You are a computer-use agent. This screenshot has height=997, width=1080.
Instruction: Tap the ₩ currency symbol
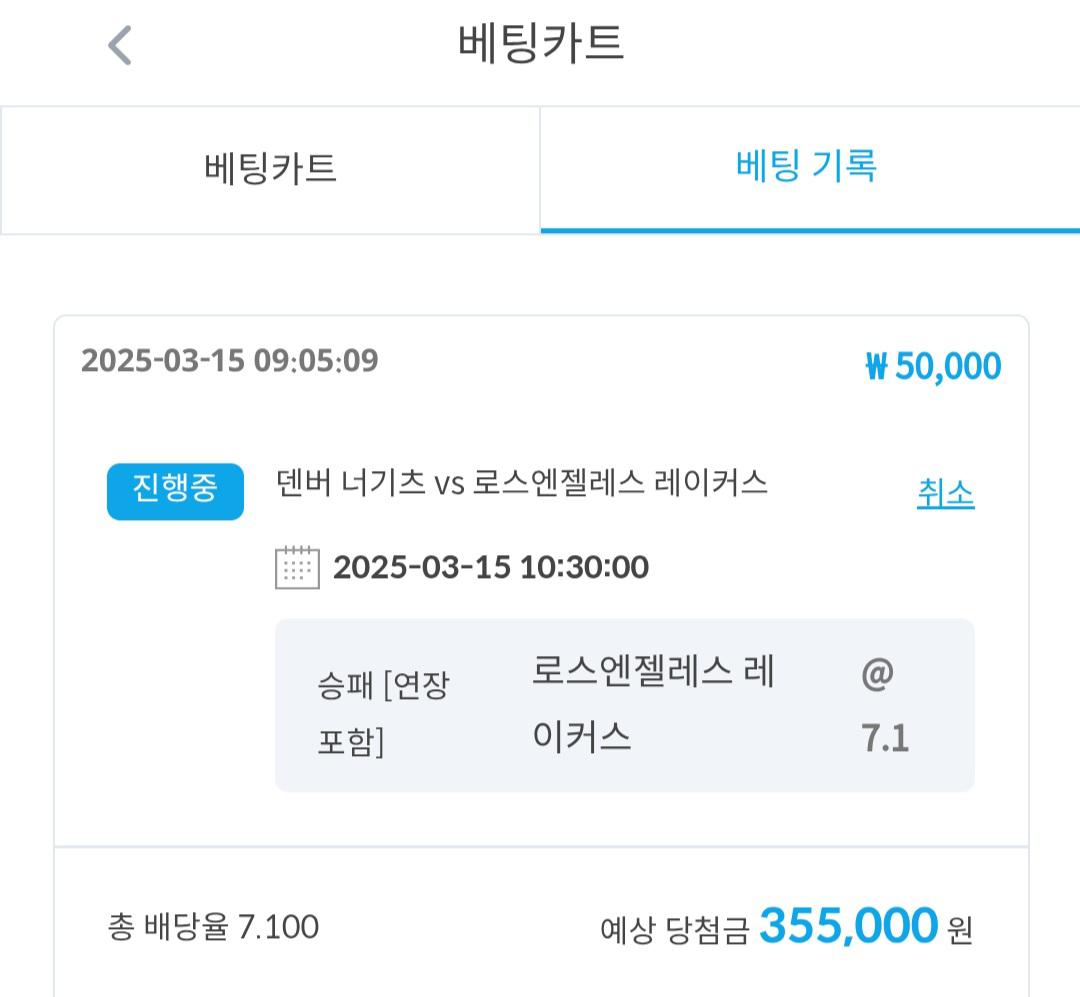coord(876,367)
